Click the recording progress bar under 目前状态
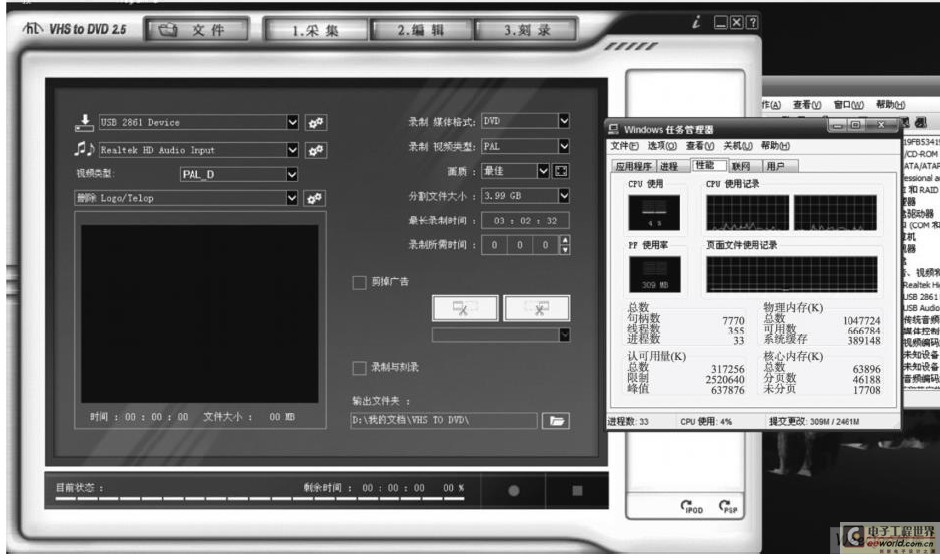The image size is (940, 560). (260, 498)
